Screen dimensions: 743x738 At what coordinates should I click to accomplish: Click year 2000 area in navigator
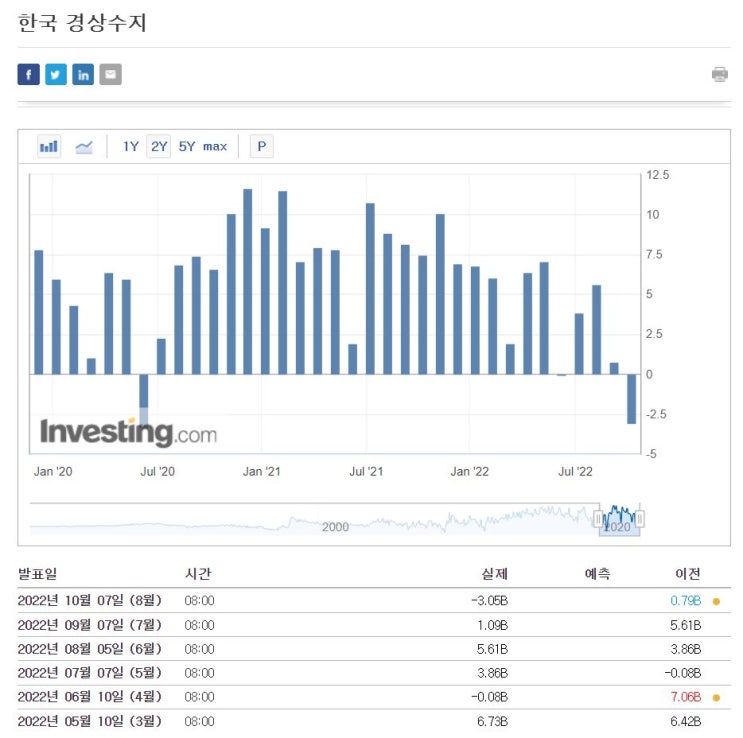point(335,527)
